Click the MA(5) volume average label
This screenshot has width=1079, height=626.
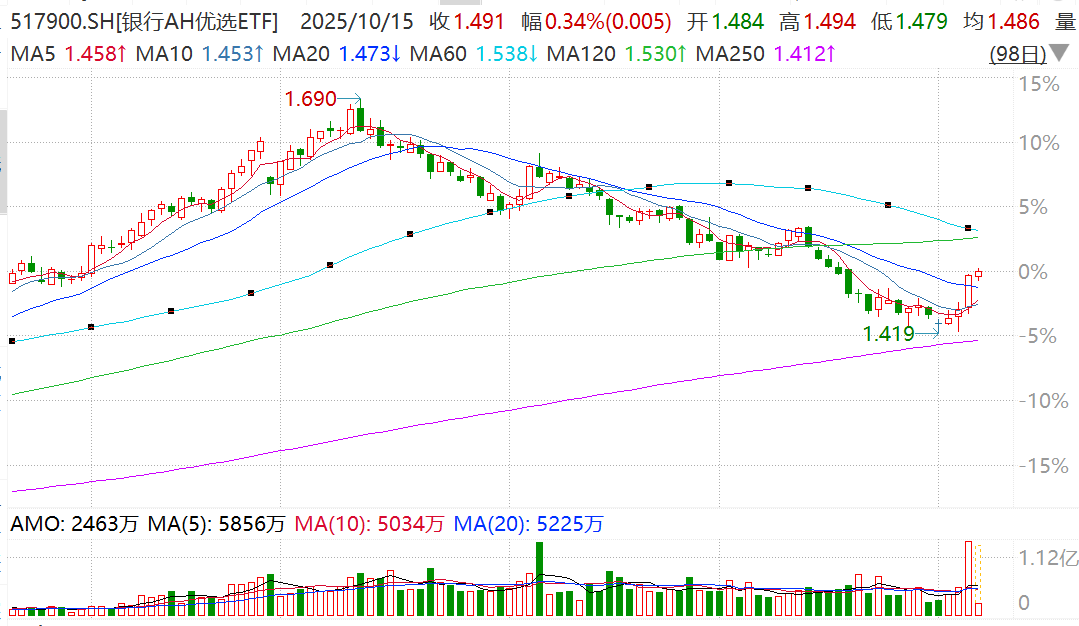click(x=178, y=523)
